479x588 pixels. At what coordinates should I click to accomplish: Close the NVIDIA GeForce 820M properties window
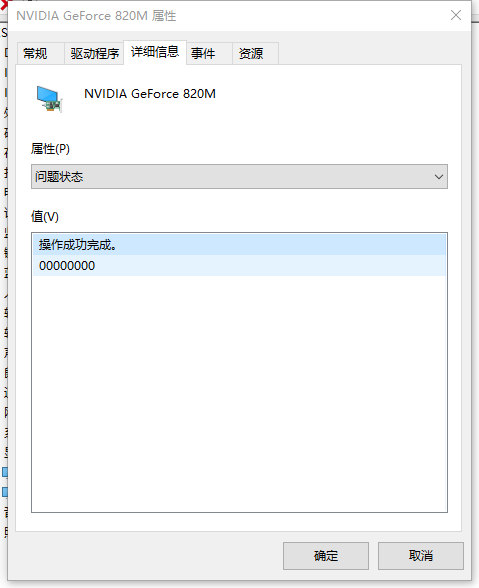pyautogui.click(x=456, y=15)
